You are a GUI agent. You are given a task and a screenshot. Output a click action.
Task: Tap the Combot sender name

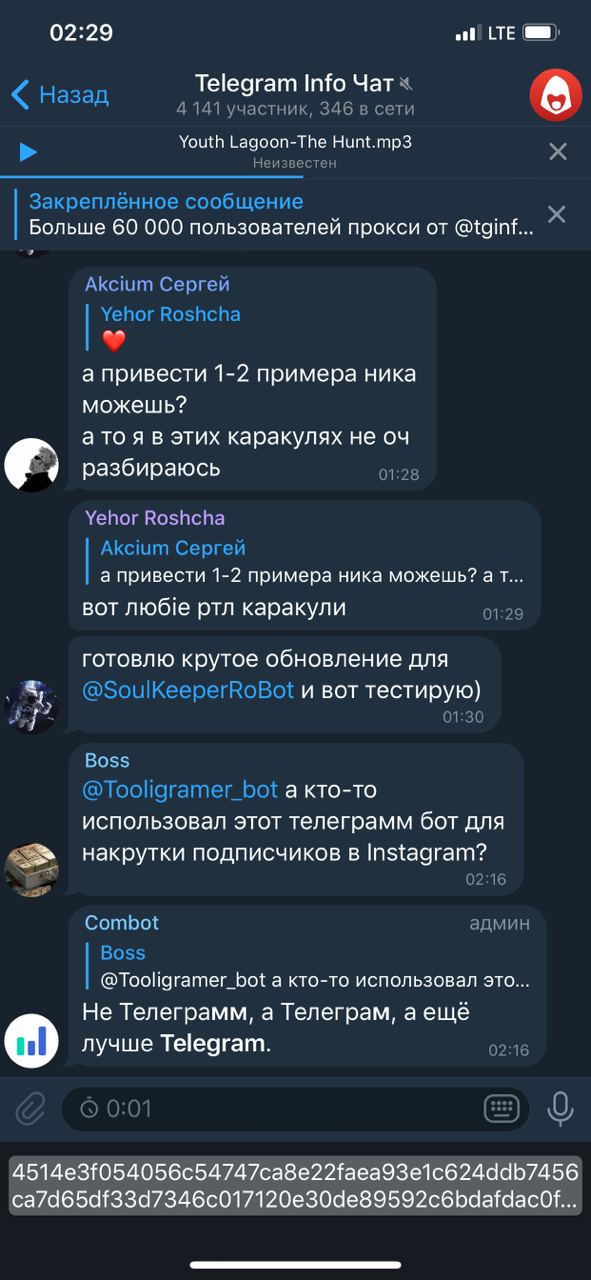click(x=122, y=922)
